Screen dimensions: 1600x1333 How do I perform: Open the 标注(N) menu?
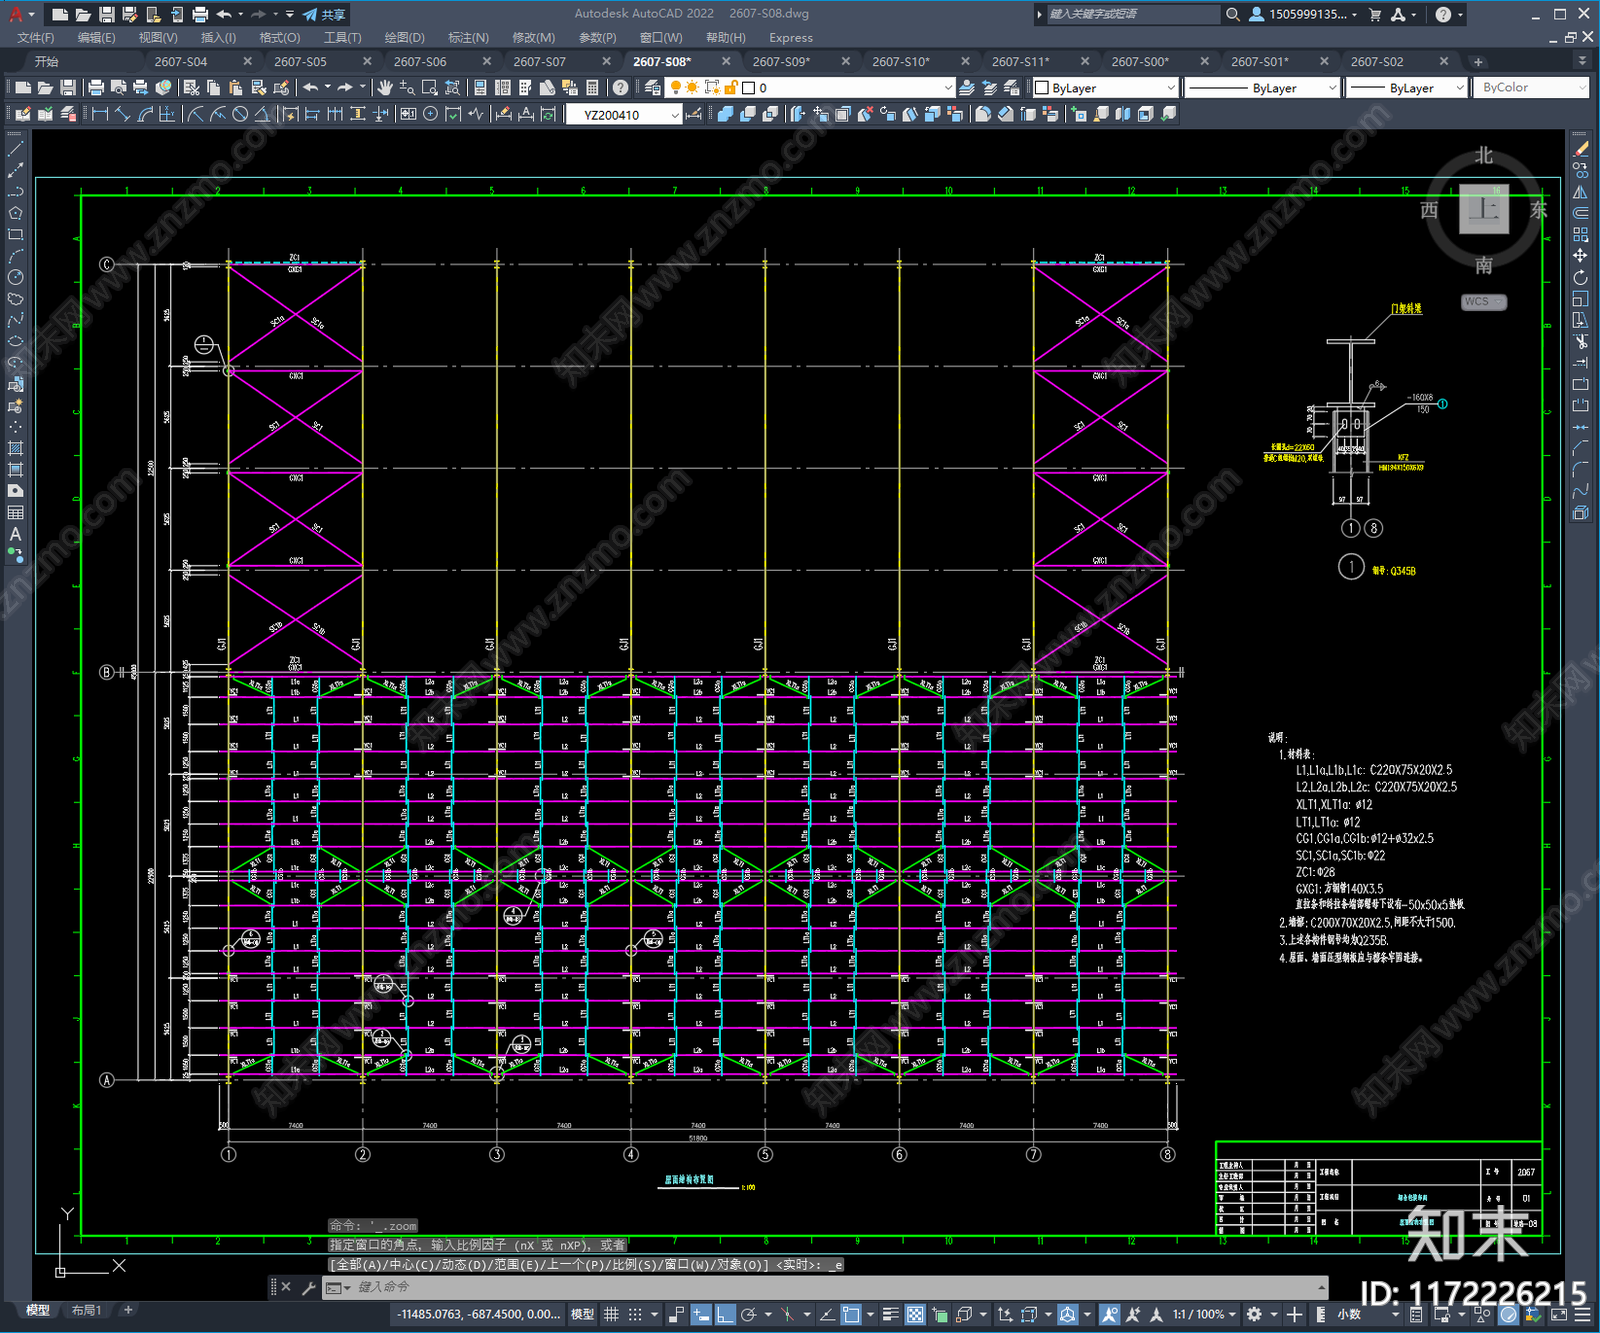pyautogui.click(x=468, y=38)
